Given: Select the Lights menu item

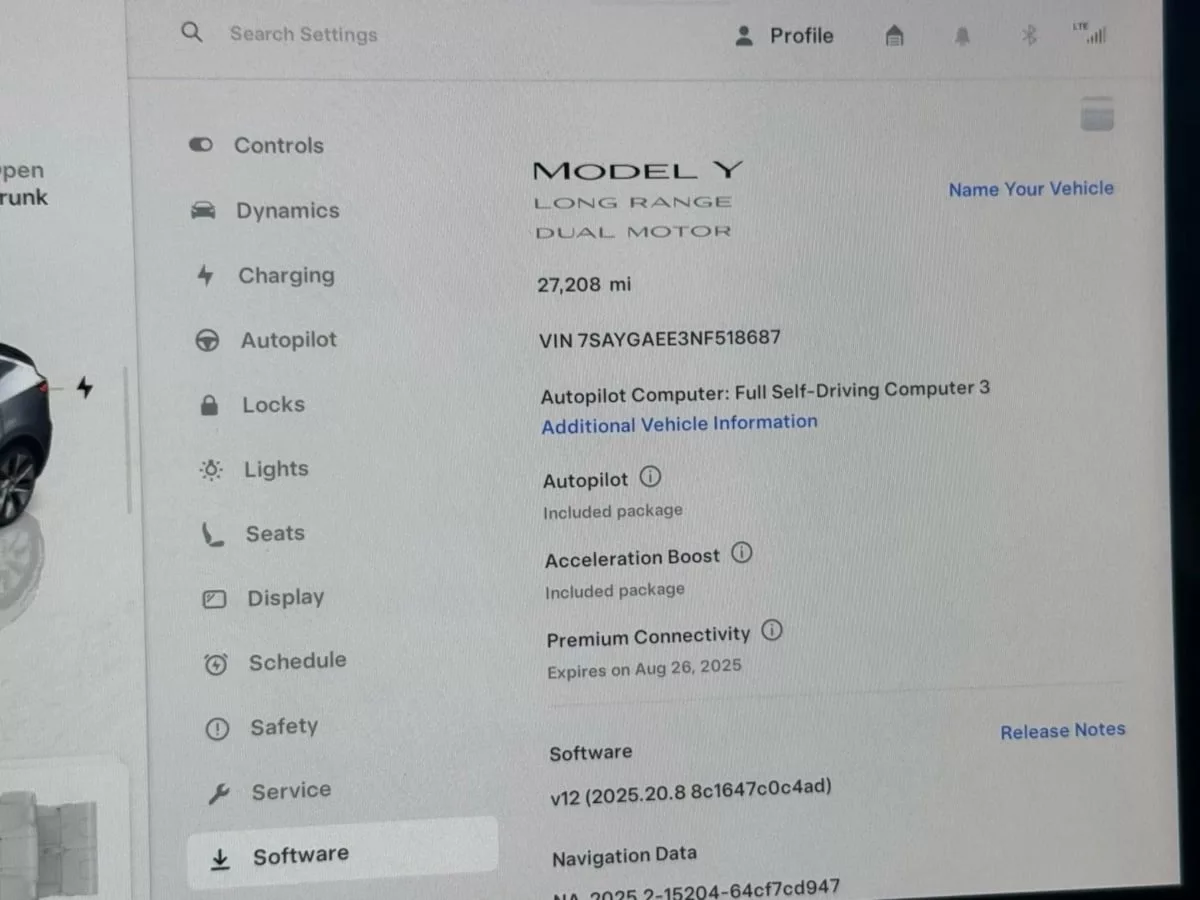Looking at the screenshot, I should 254,469.
